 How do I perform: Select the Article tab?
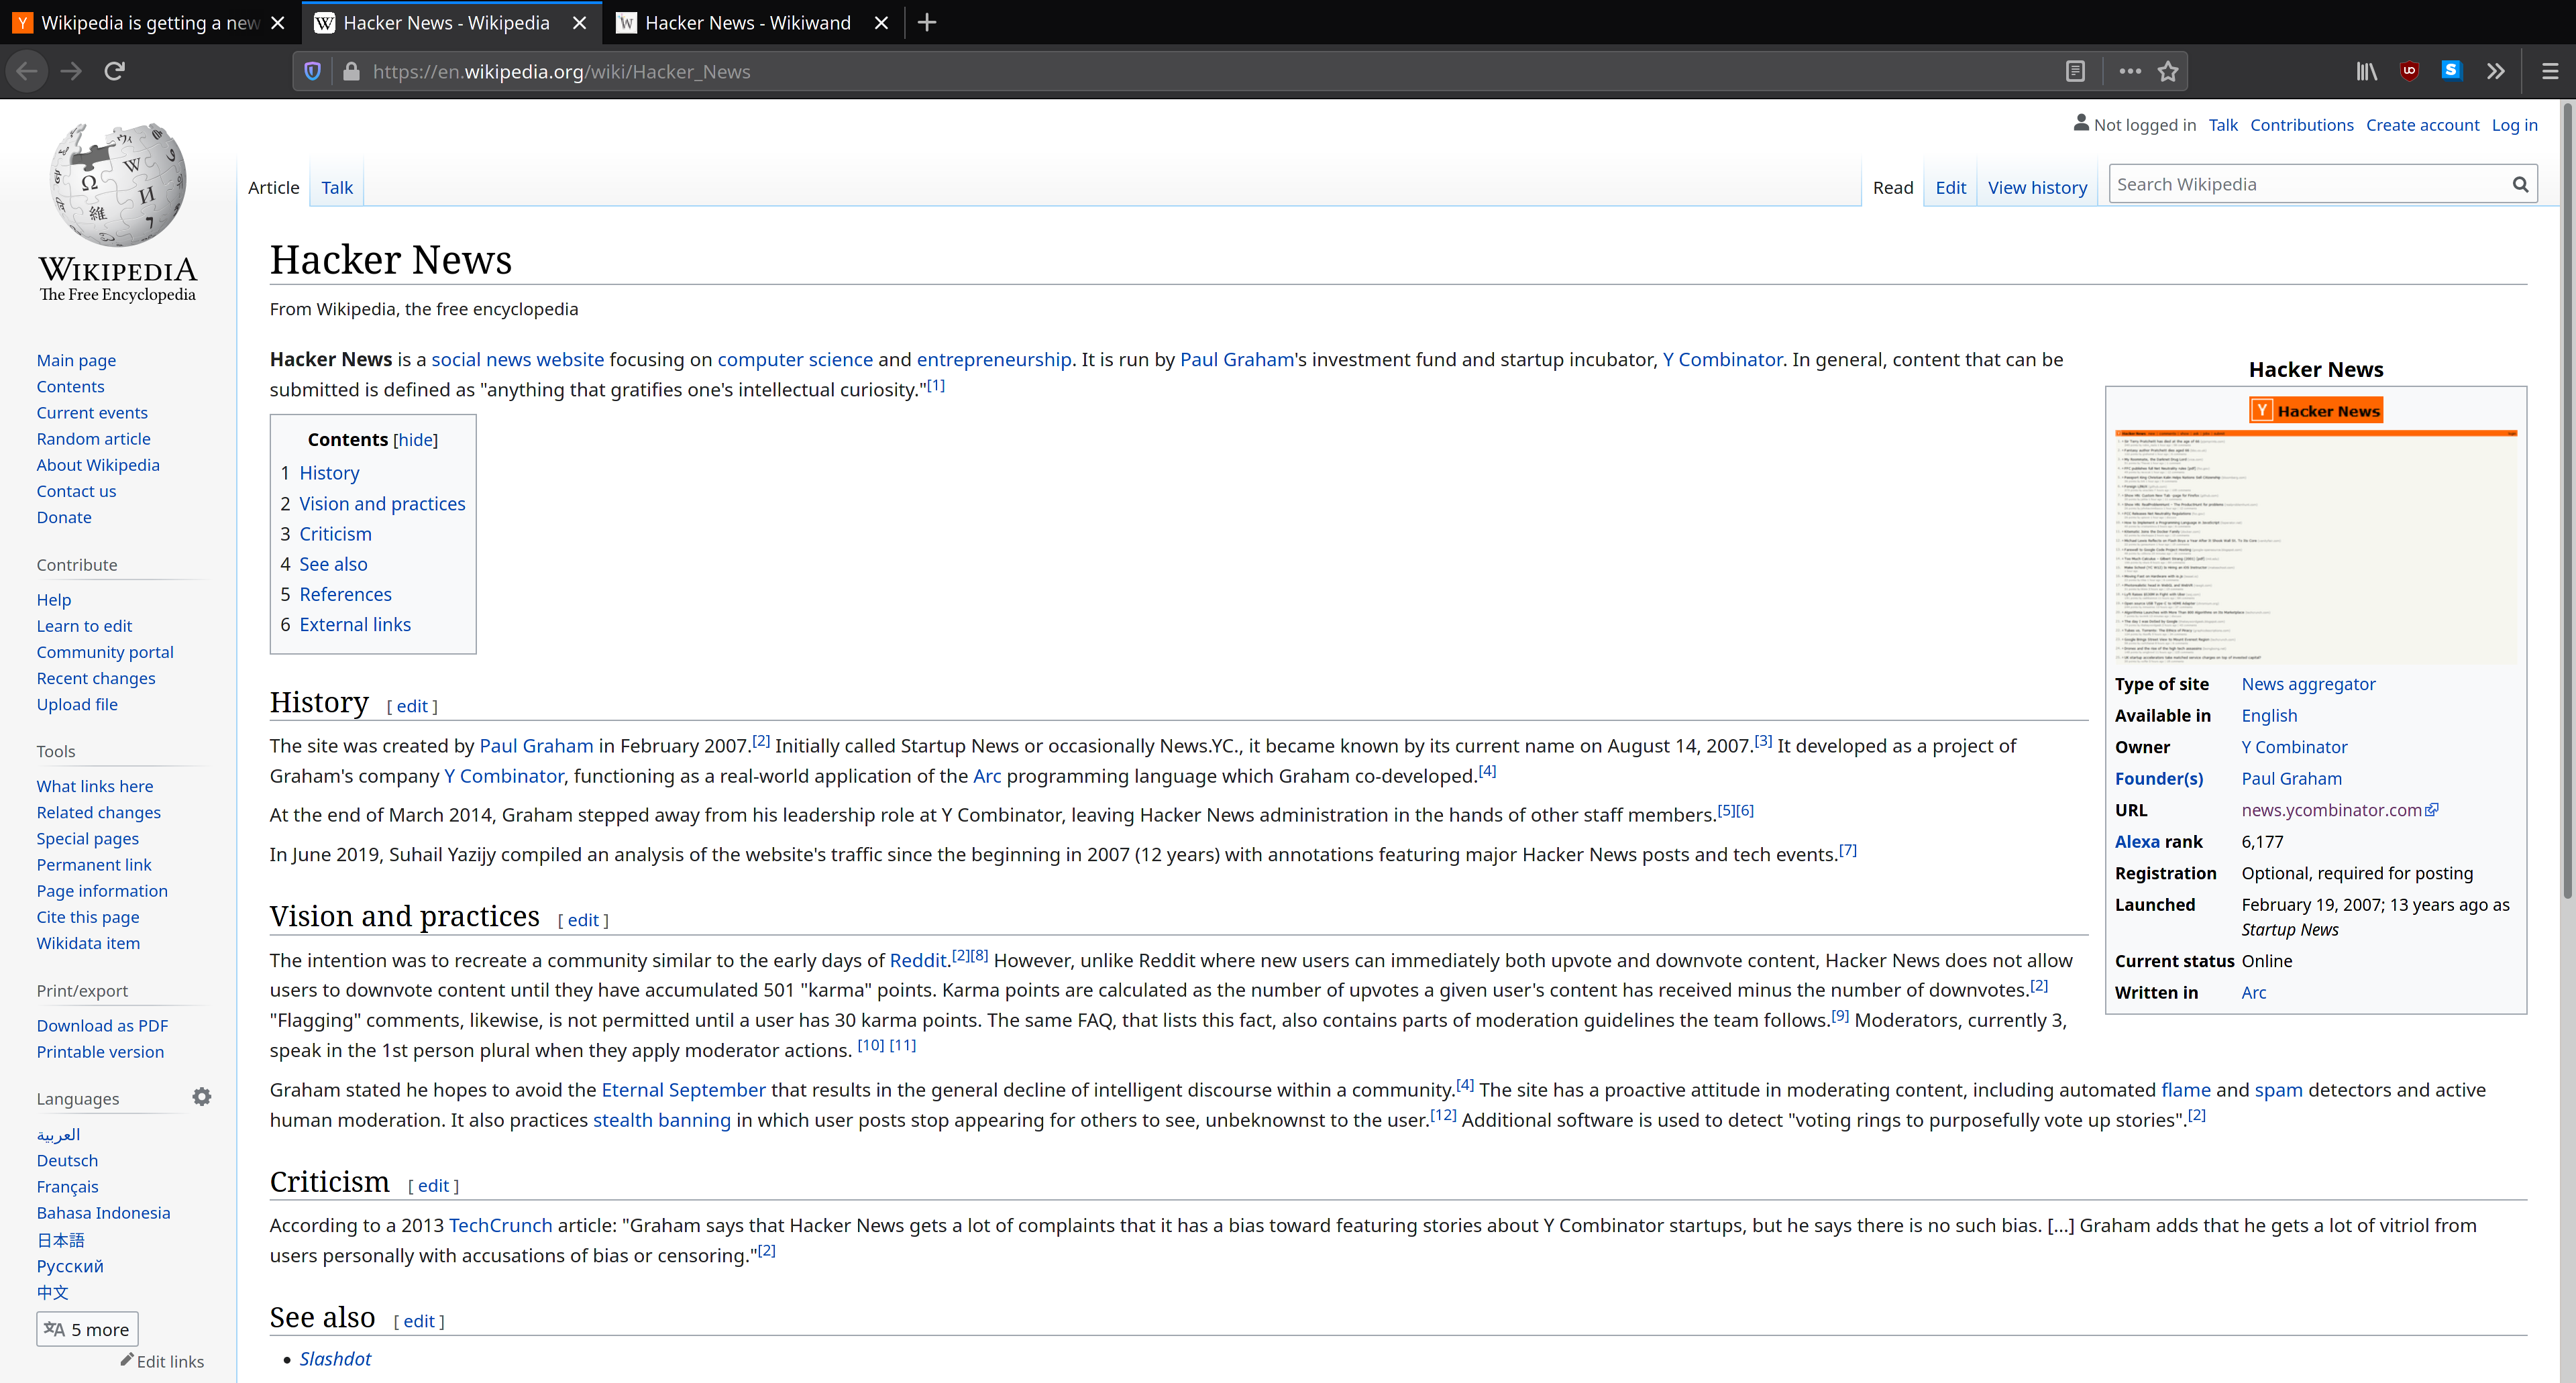click(273, 187)
